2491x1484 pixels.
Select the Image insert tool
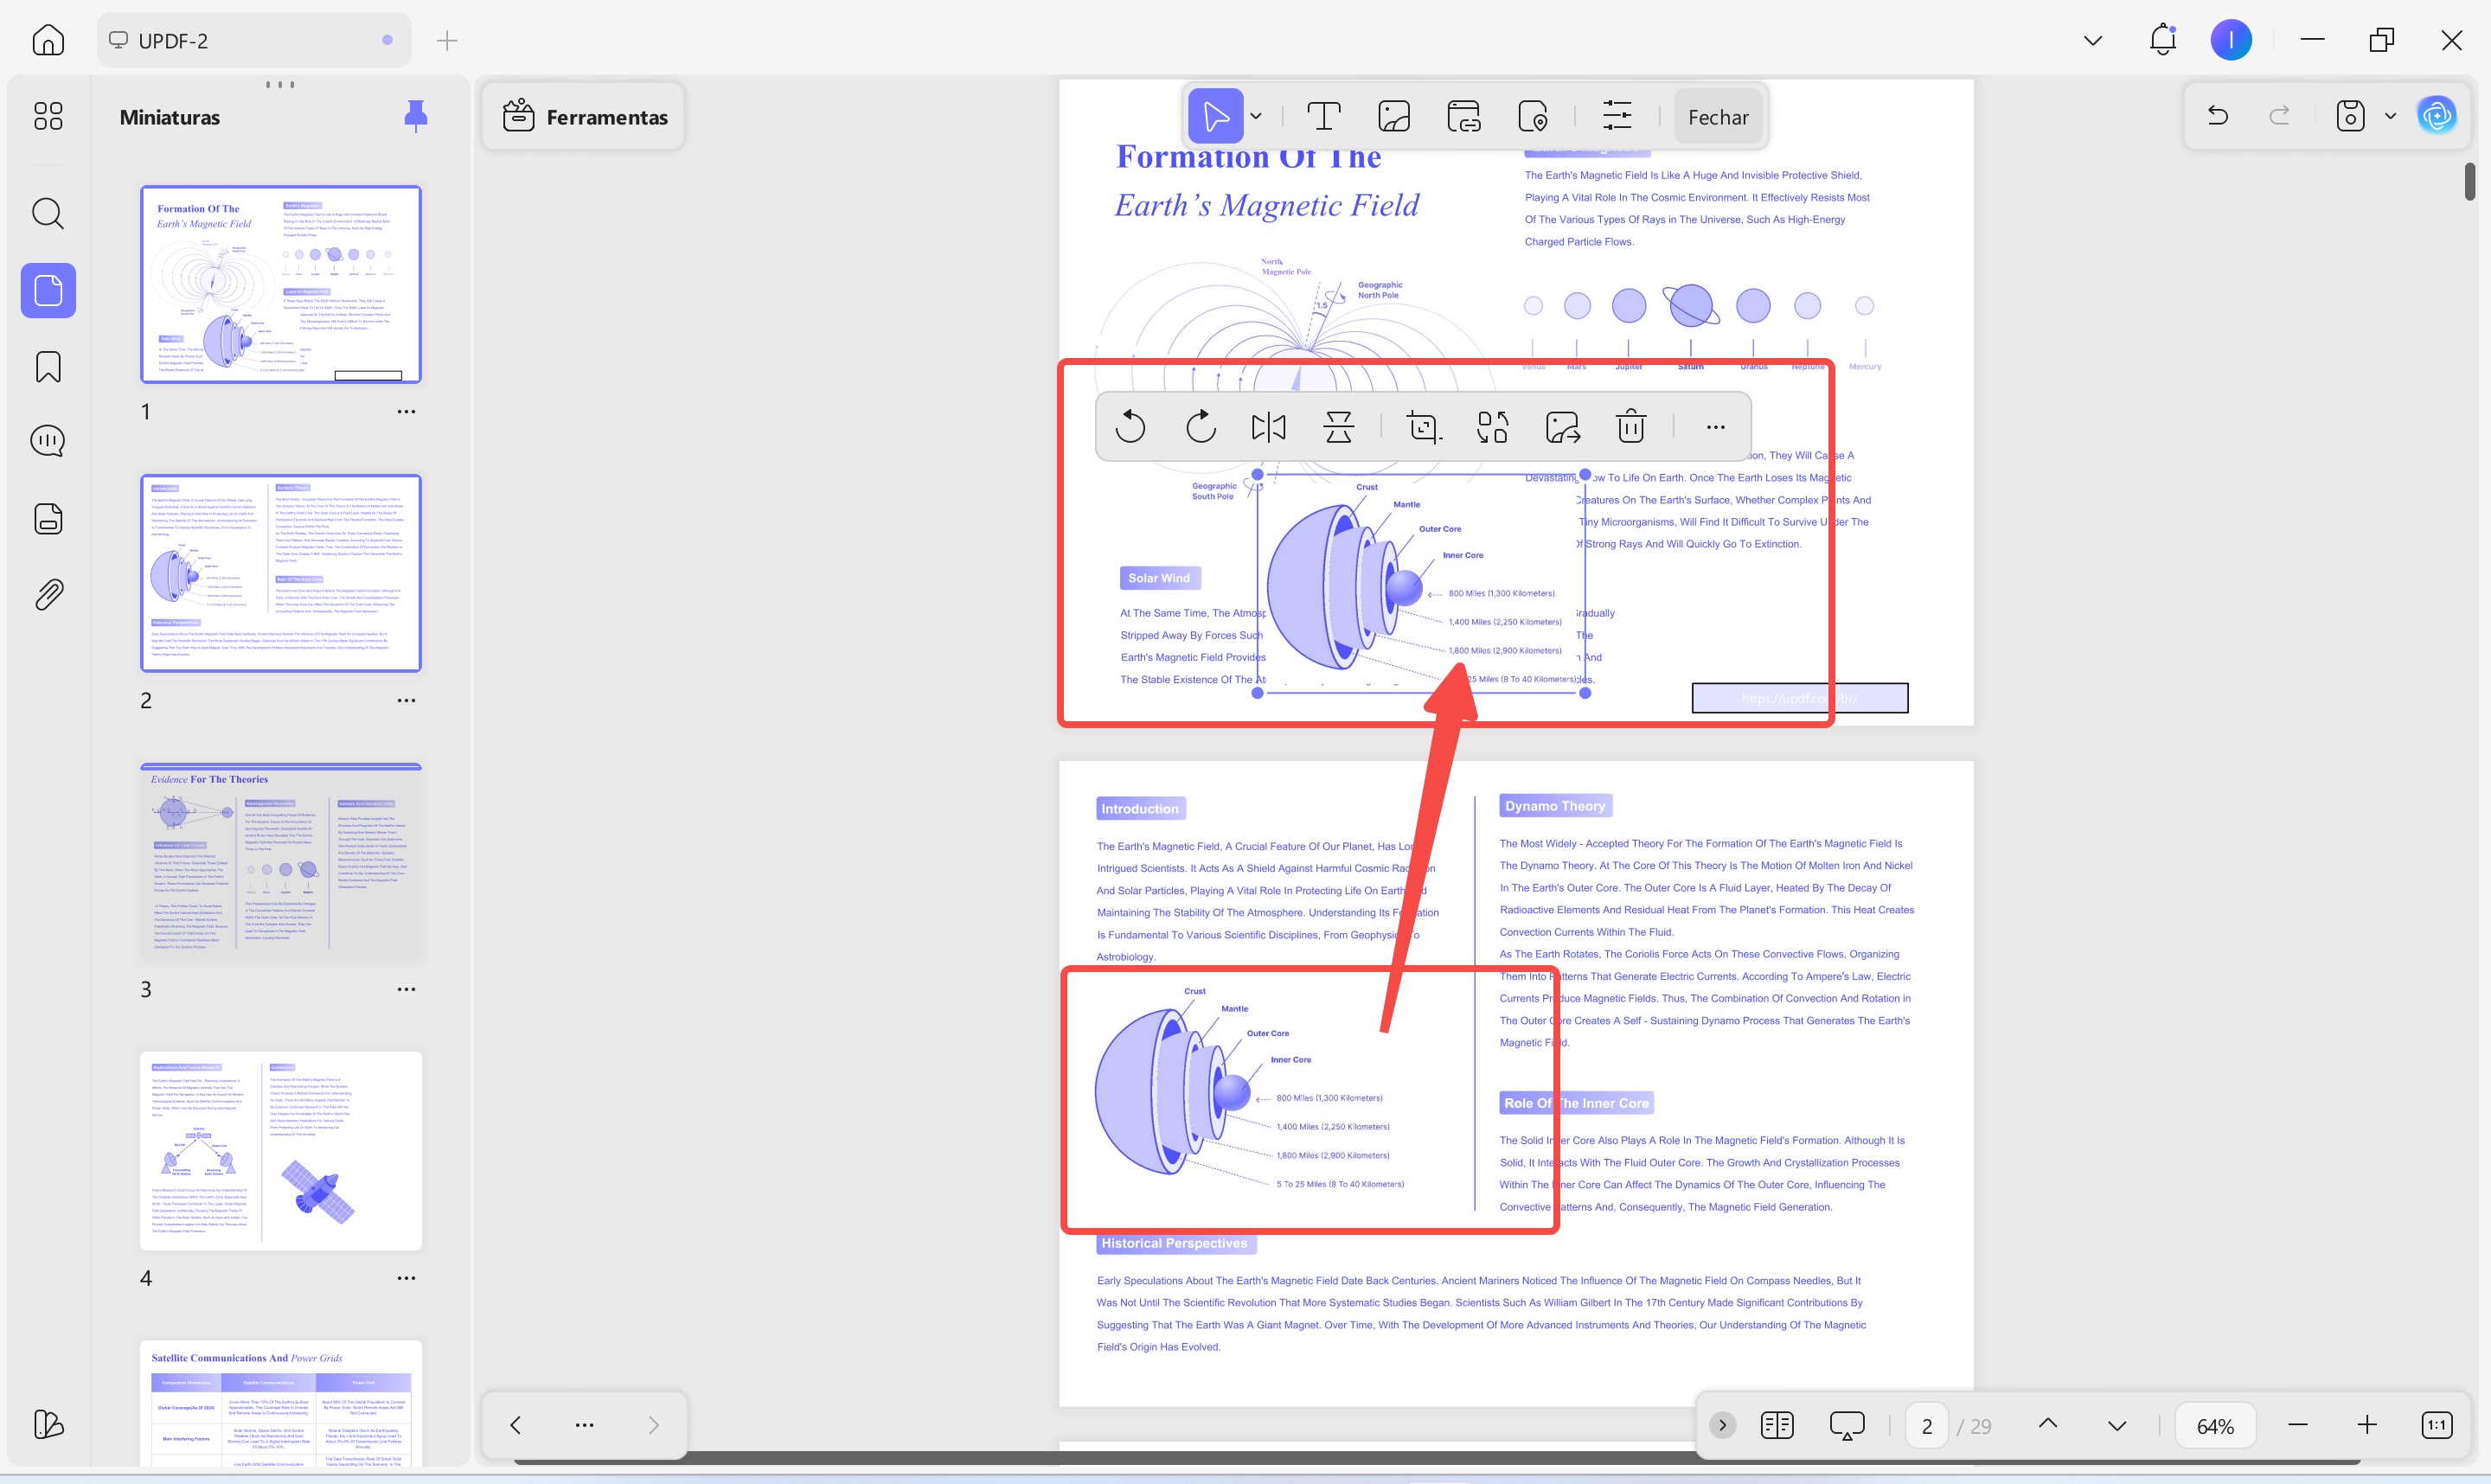click(x=1393, y=117)
